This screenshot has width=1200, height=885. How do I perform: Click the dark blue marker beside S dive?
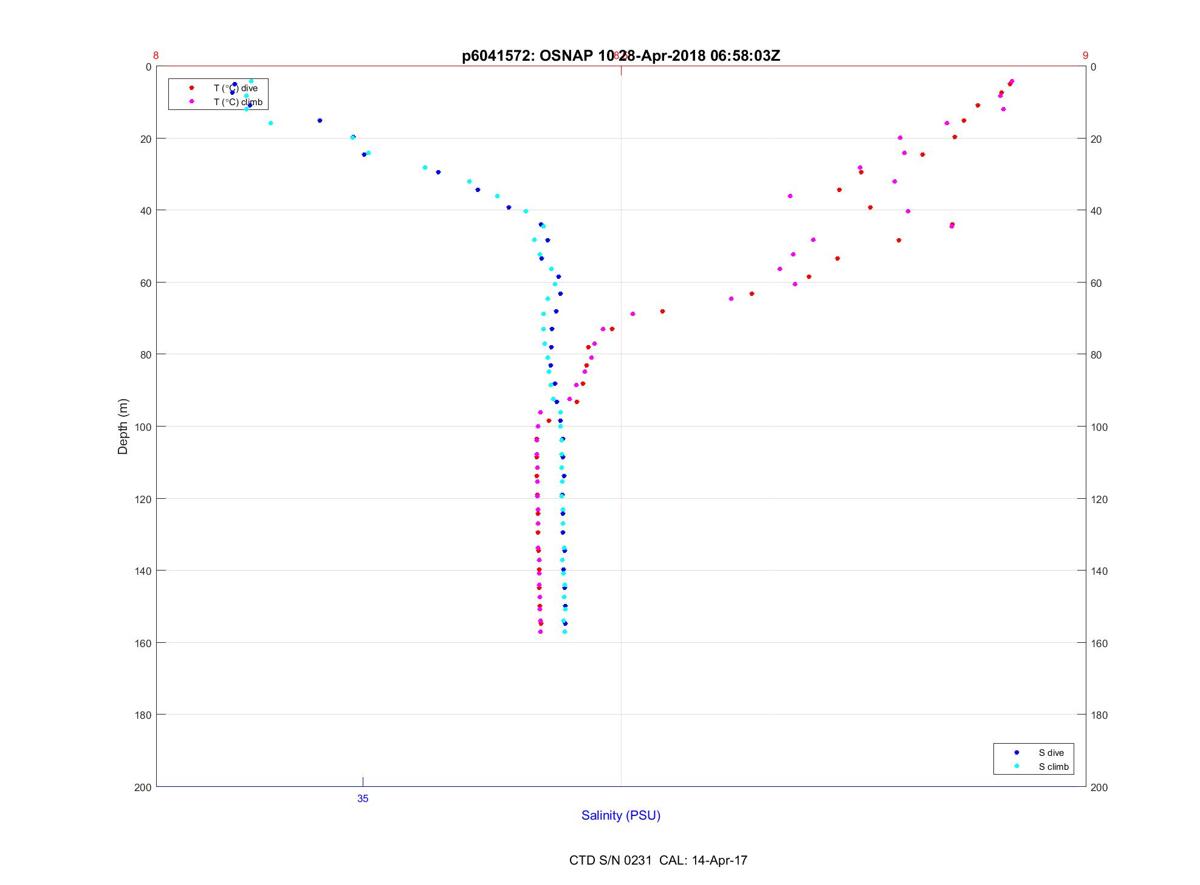tap(1017, 752)
